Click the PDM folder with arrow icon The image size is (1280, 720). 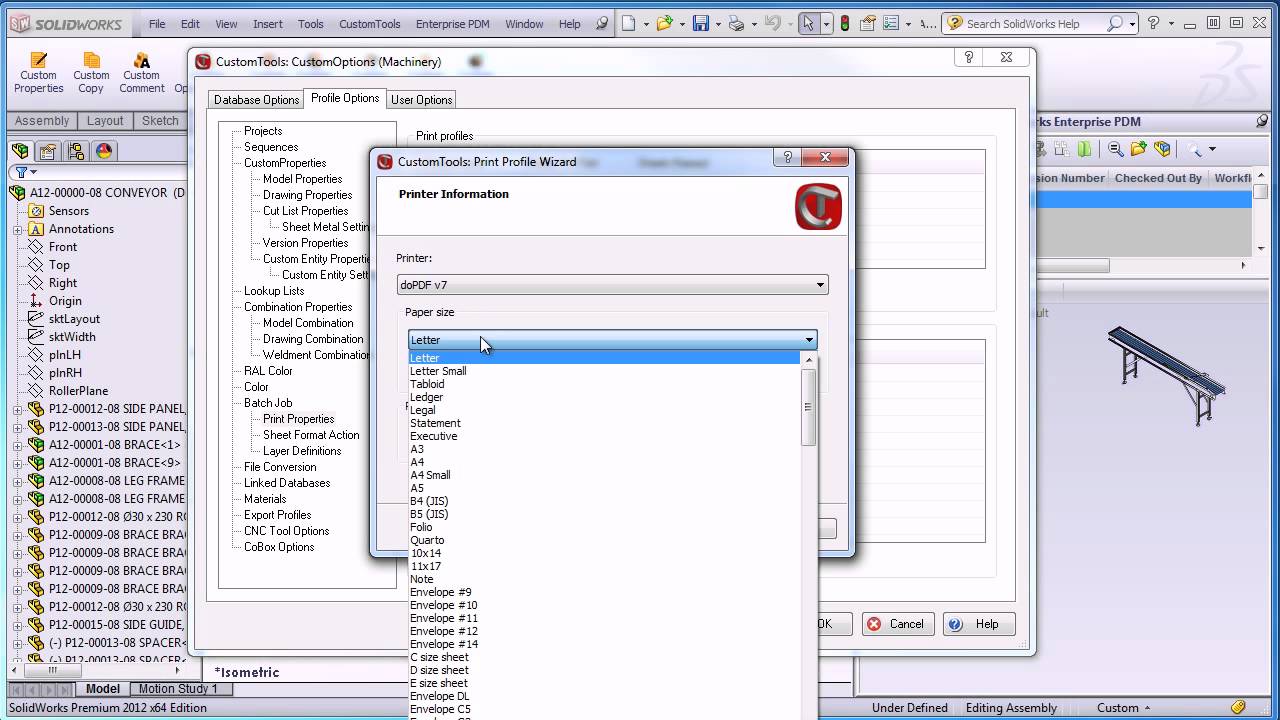[1139, 150]
